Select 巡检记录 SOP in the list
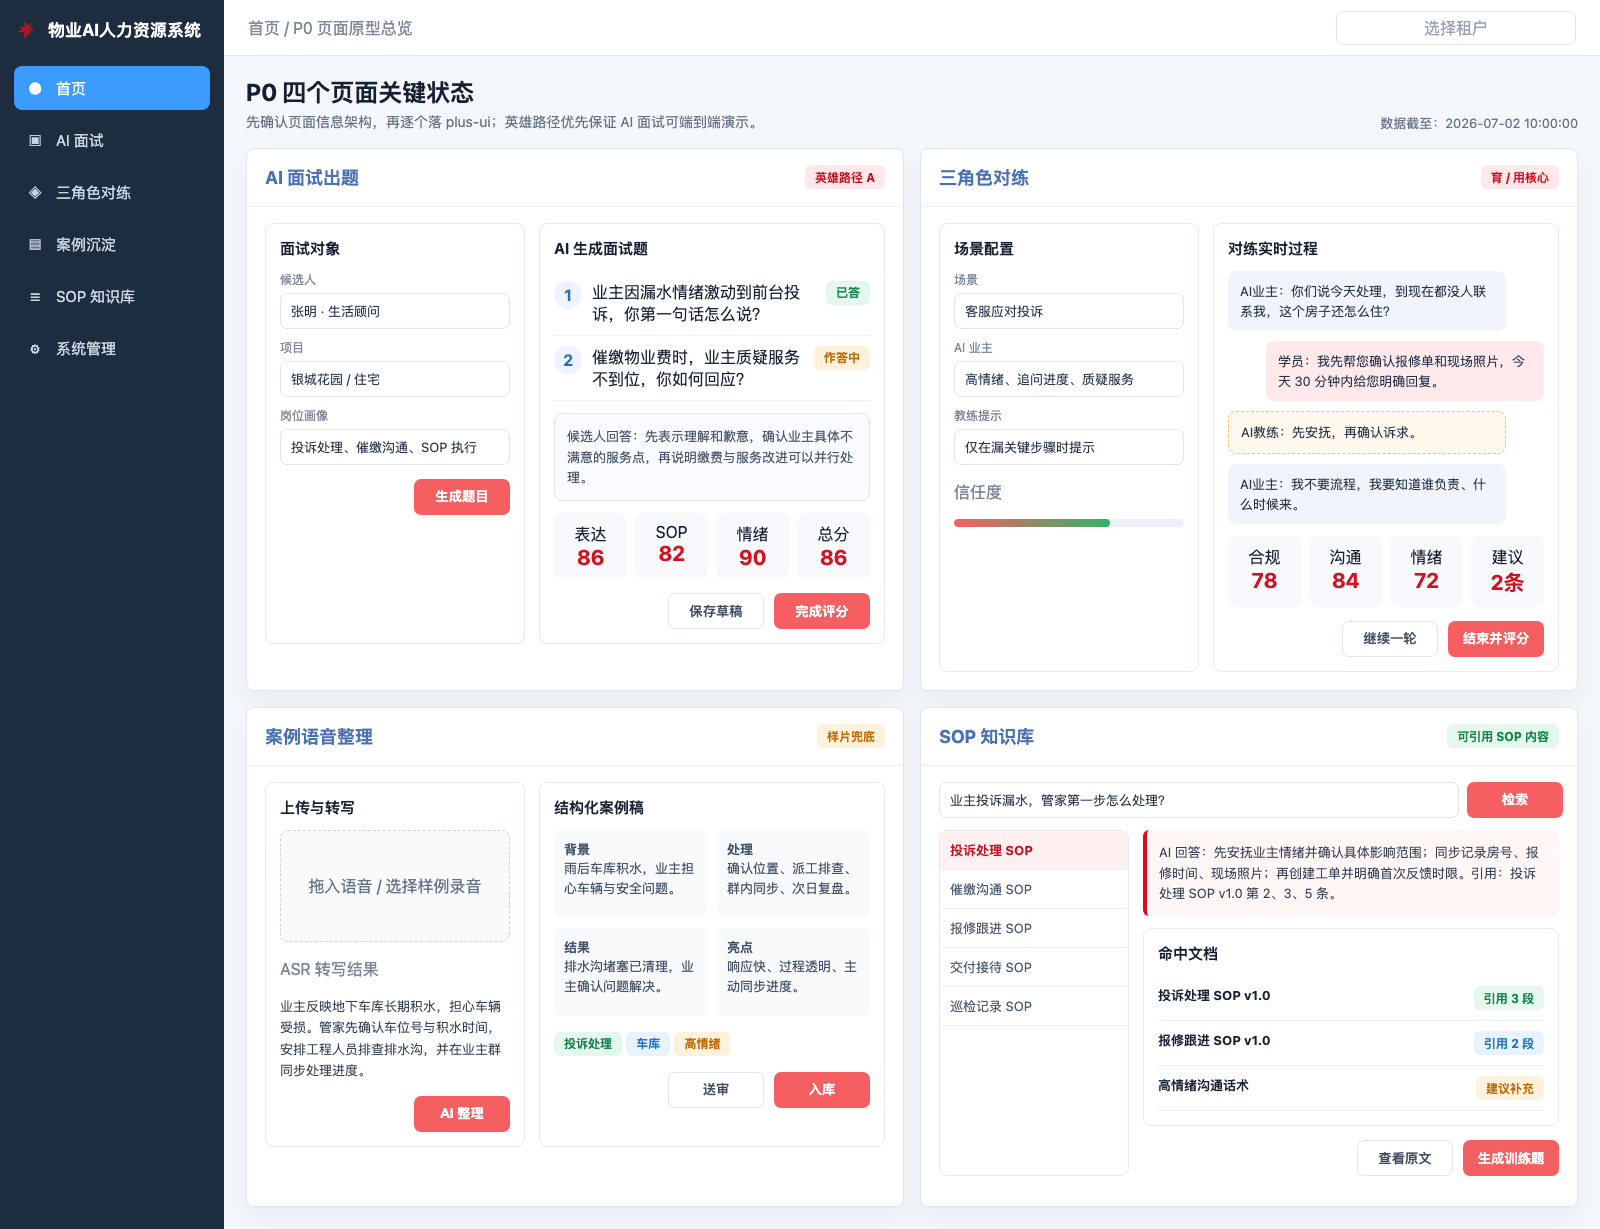Image resolution: width=1600 pixels, height=1229 pixels. pyautogui.click(x=1034, y=1006)
